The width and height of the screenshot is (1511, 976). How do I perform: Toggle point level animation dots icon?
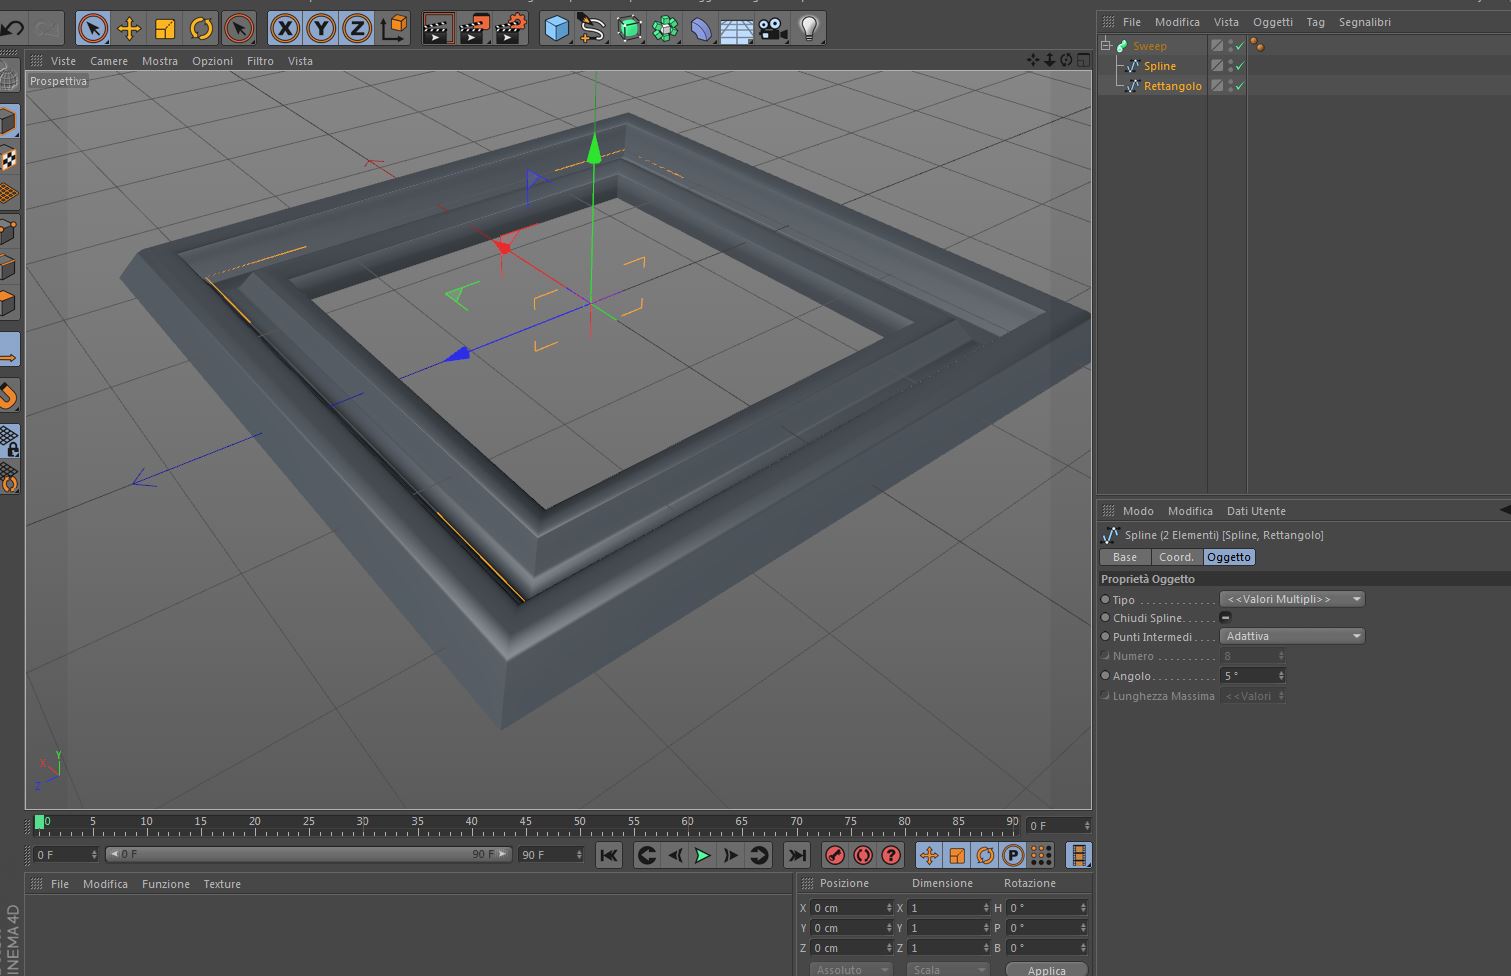click(x=1041, y=855)
